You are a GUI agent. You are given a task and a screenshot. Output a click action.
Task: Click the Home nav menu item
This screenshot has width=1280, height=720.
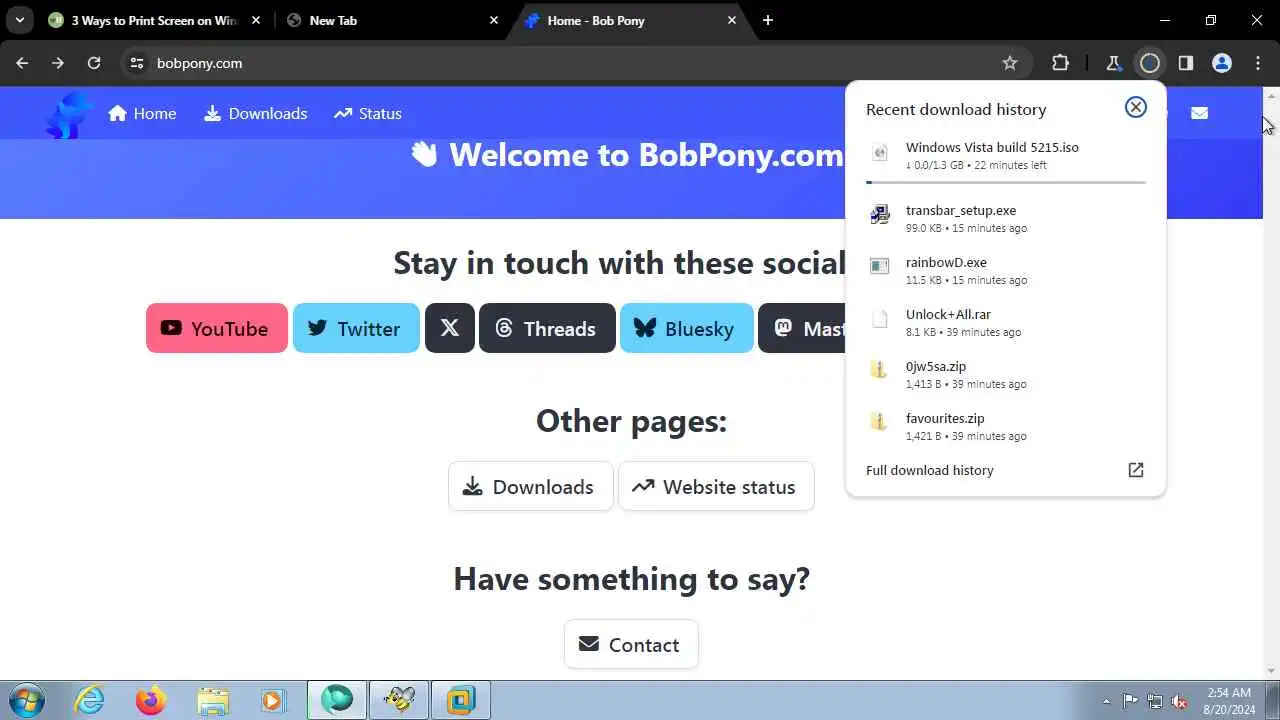tap(142, 113)
